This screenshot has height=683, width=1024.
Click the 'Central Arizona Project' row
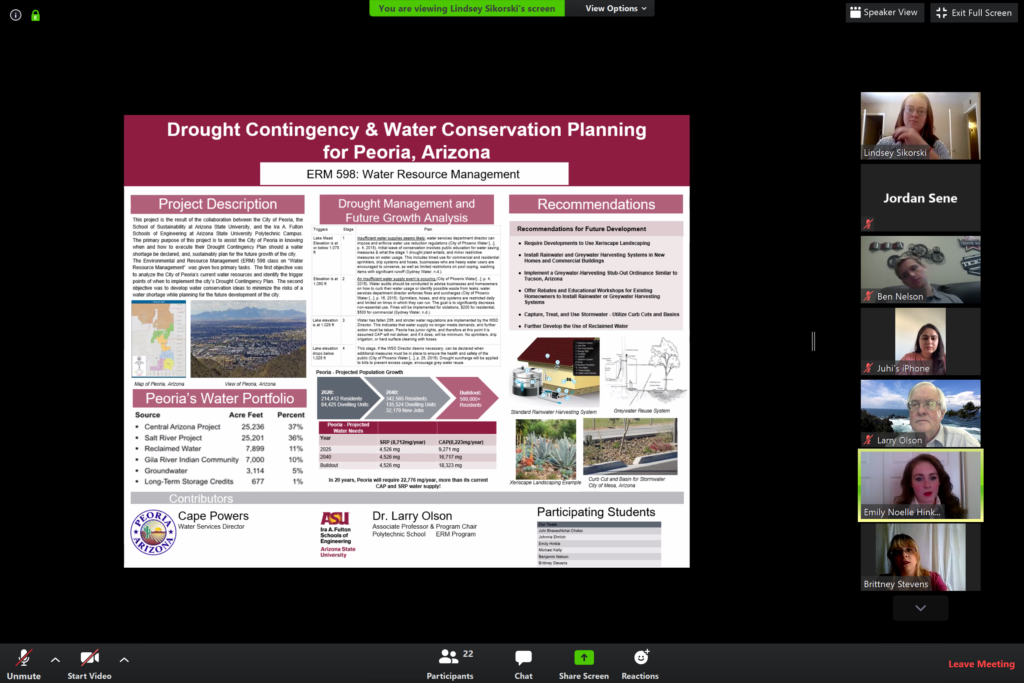coord(219,426)
